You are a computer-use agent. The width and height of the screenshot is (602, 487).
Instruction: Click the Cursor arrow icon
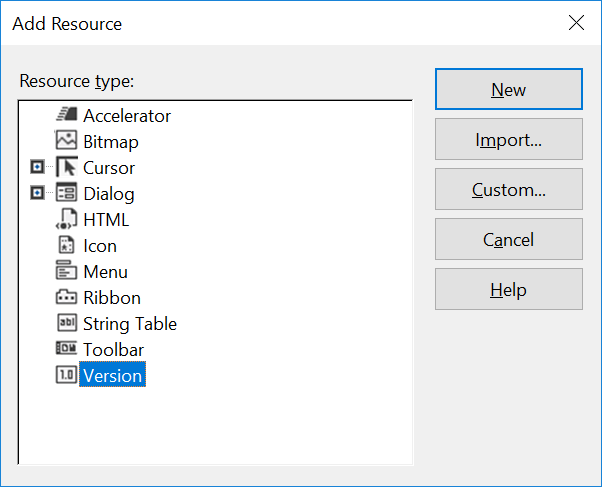(66, 167)
